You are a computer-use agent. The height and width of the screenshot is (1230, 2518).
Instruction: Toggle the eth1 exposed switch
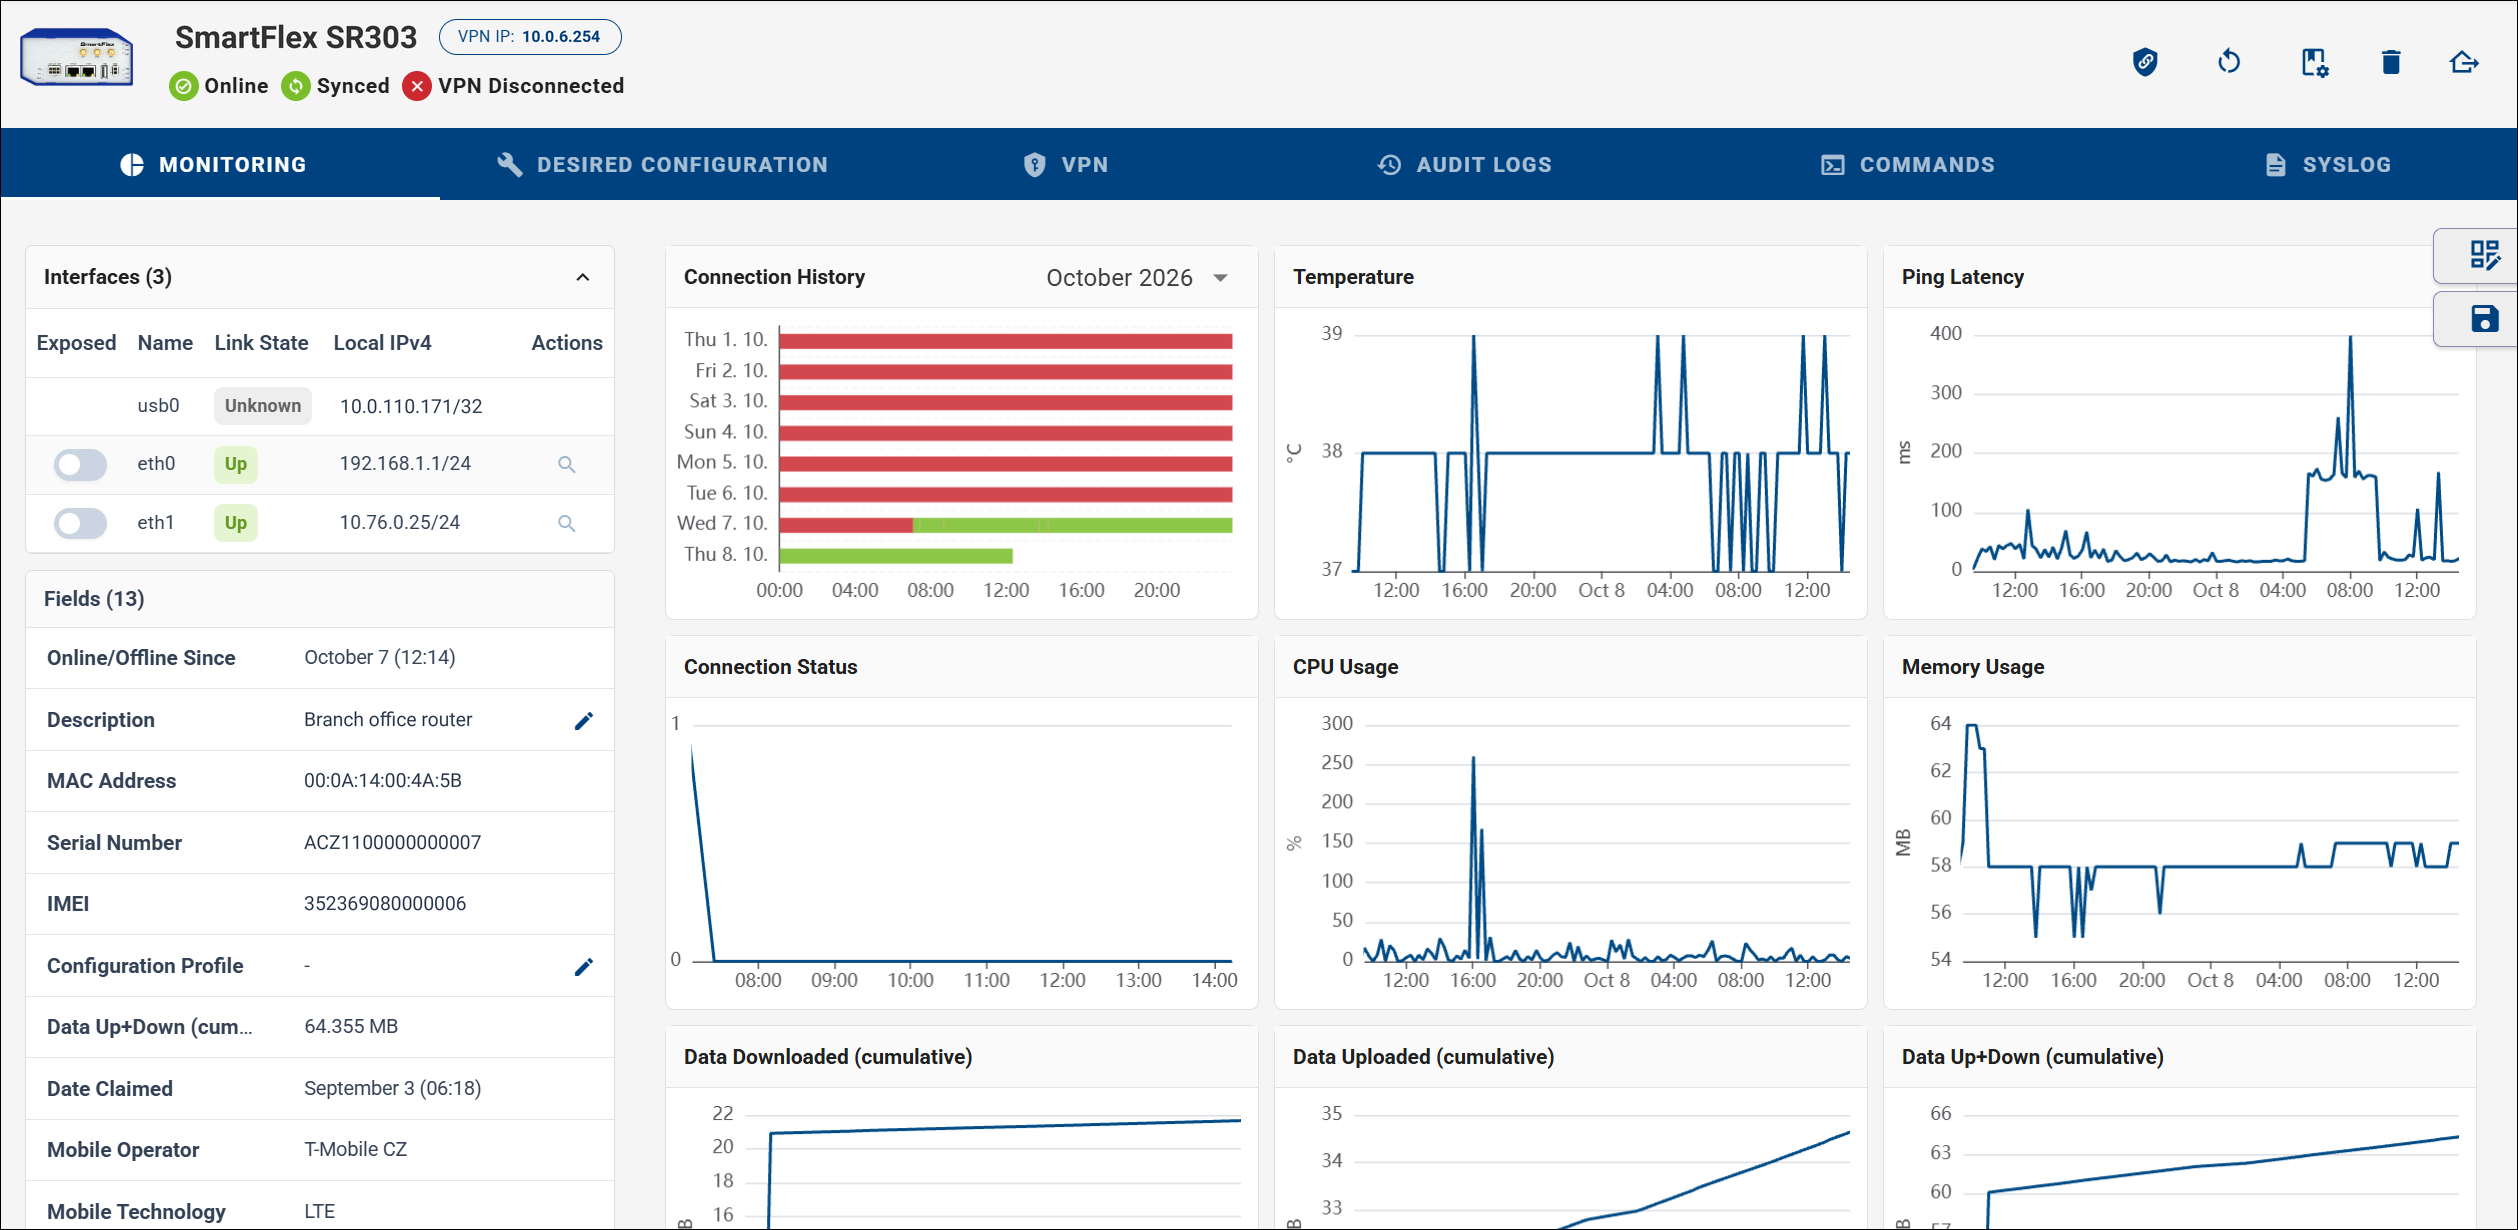(80, 523)
